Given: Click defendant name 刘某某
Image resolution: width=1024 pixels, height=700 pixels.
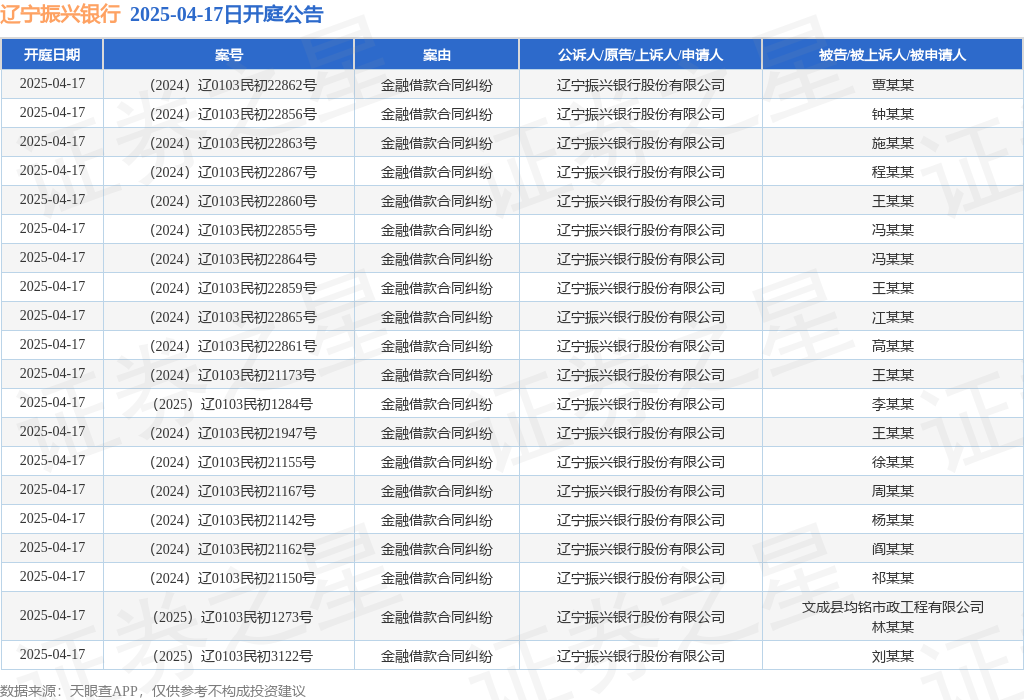Looking at the screenshot, I should (893, 656).
